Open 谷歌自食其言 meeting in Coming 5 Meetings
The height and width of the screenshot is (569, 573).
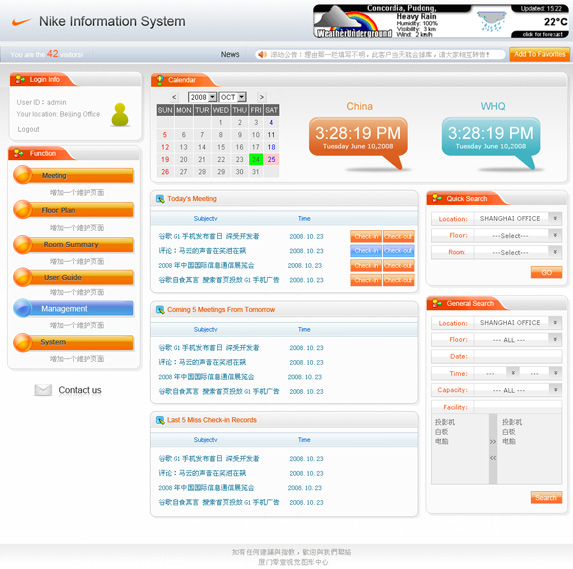[x=219, y=391]
